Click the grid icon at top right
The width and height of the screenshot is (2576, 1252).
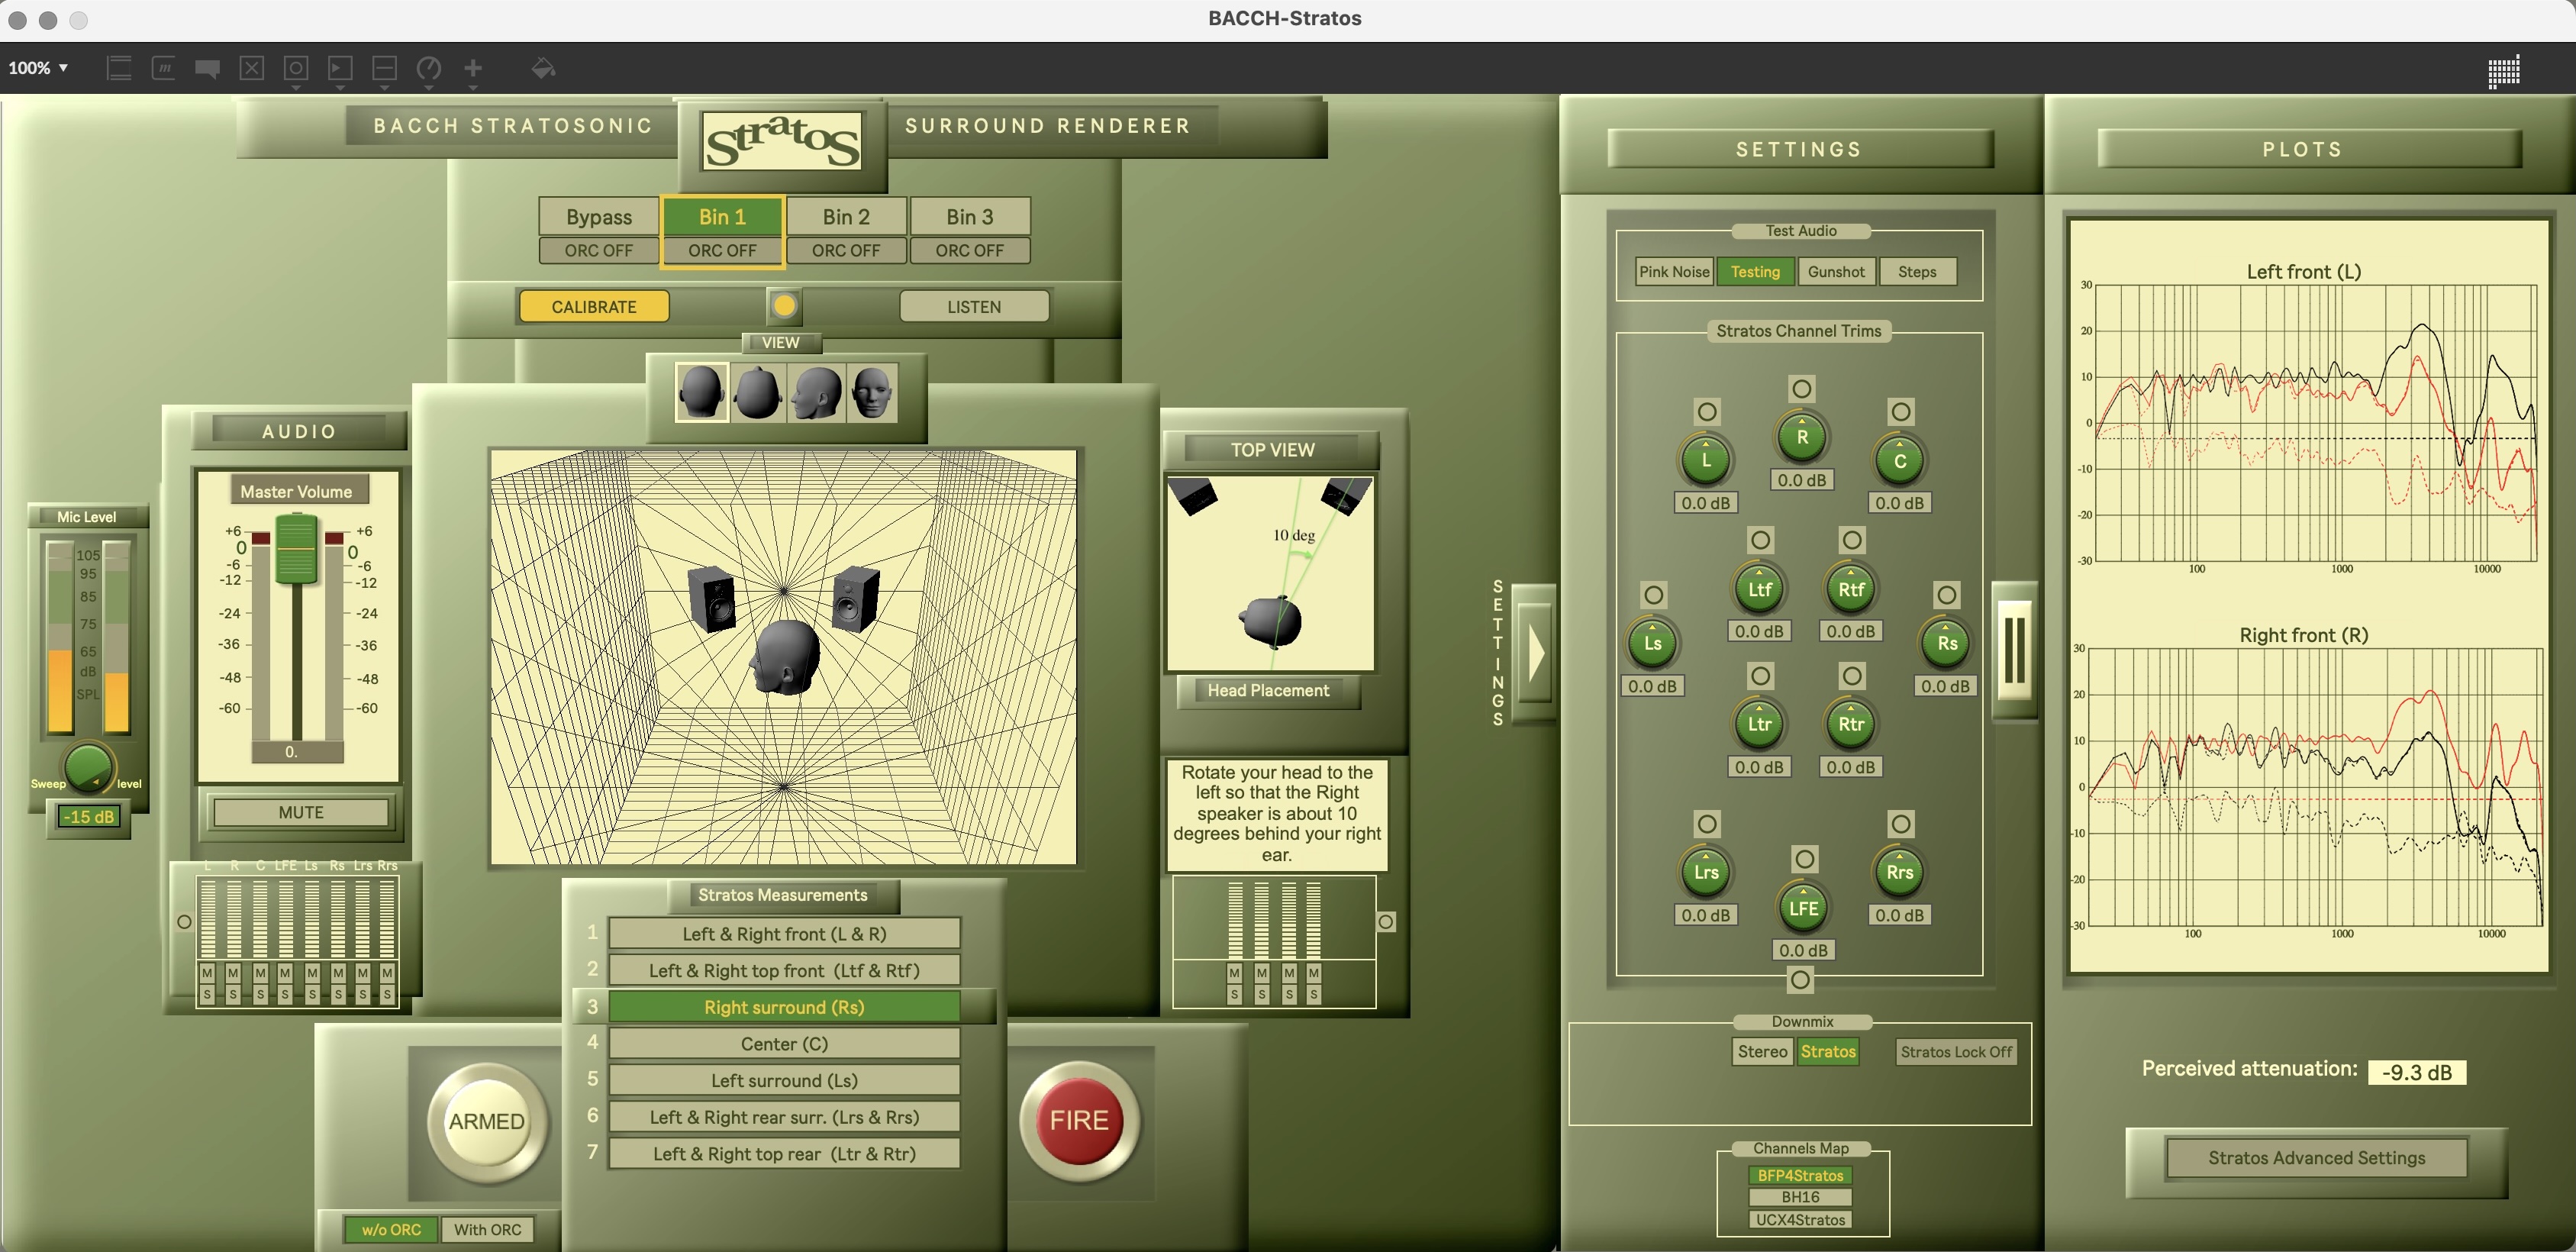(x=2503, y=71)
